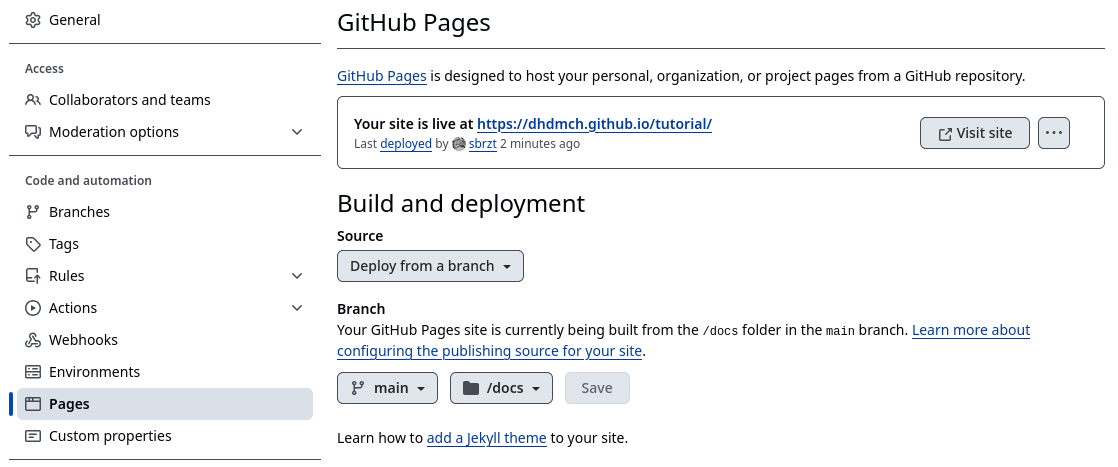1118x467 pixels.
Task: Click the Environments icon in sidebar
Action: 33,372
